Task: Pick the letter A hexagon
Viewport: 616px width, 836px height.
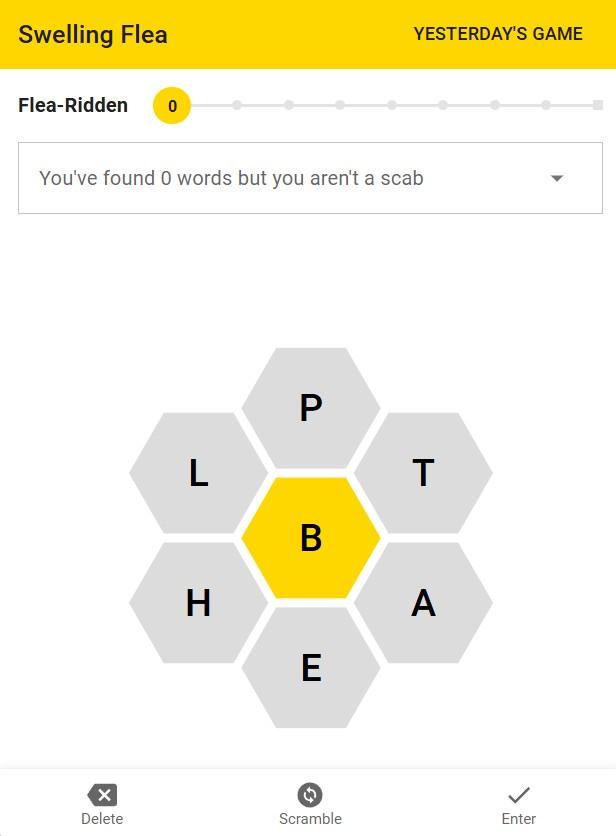Action: point(423,603)
